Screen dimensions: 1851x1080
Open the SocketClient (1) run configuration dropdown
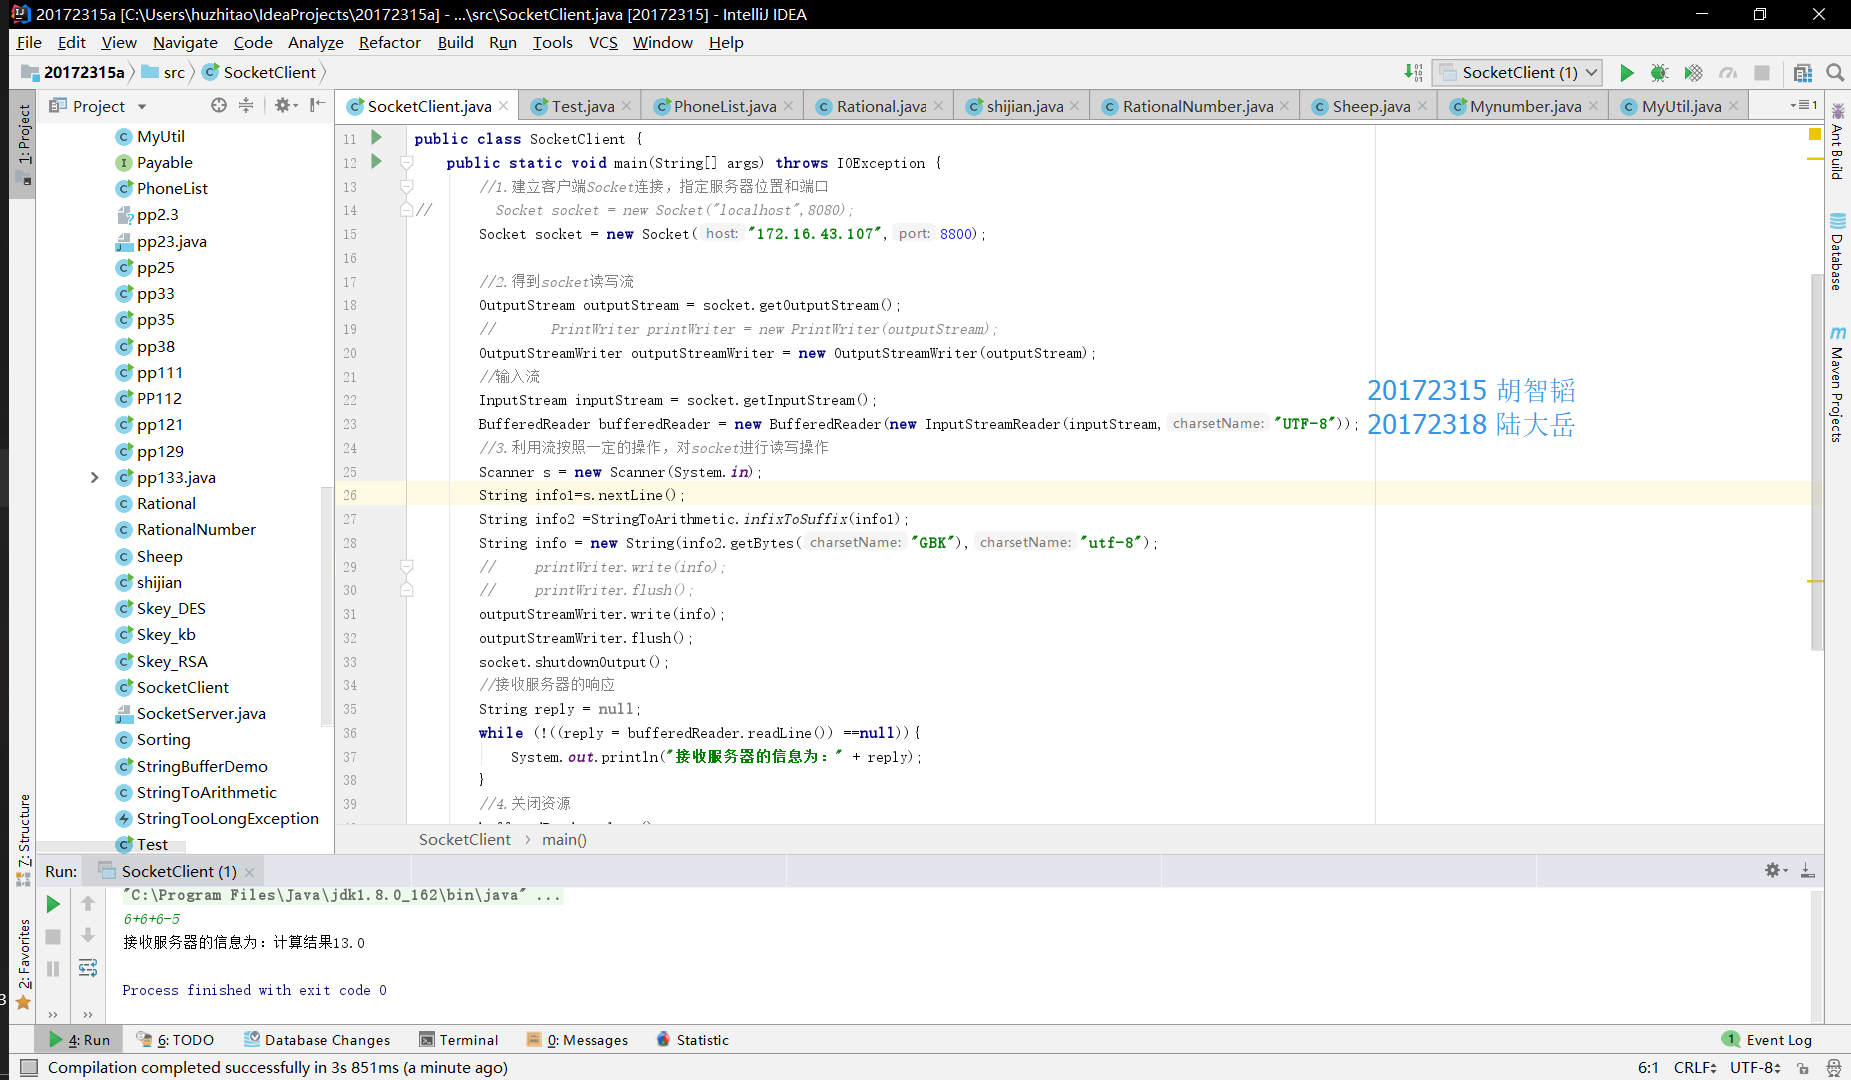click(1518, 73)
